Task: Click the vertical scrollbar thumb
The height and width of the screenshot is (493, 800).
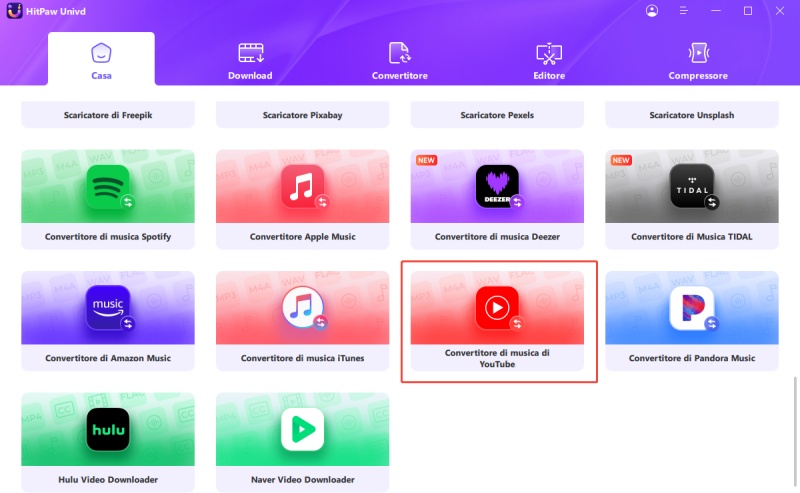Action: click(x=795, y=431)
